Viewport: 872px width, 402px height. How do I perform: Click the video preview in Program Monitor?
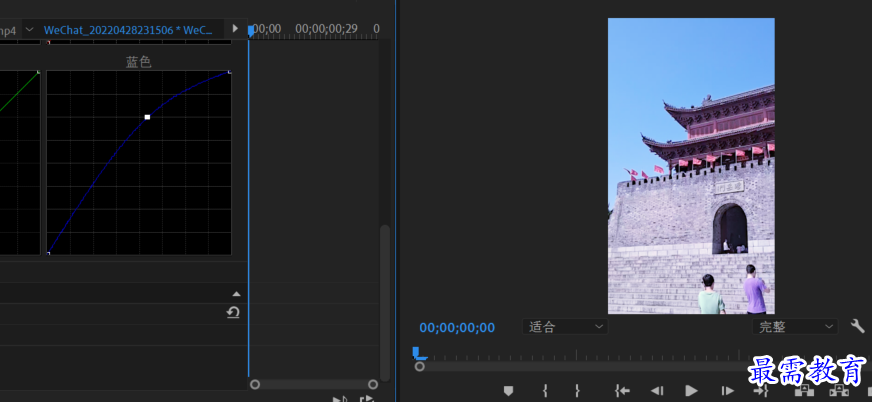pyautogui.click(x=691, y=166)
